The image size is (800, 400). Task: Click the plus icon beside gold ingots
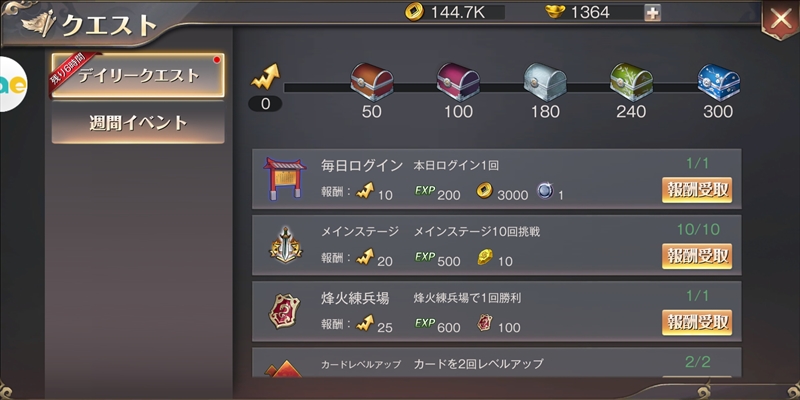pos(653,13)
